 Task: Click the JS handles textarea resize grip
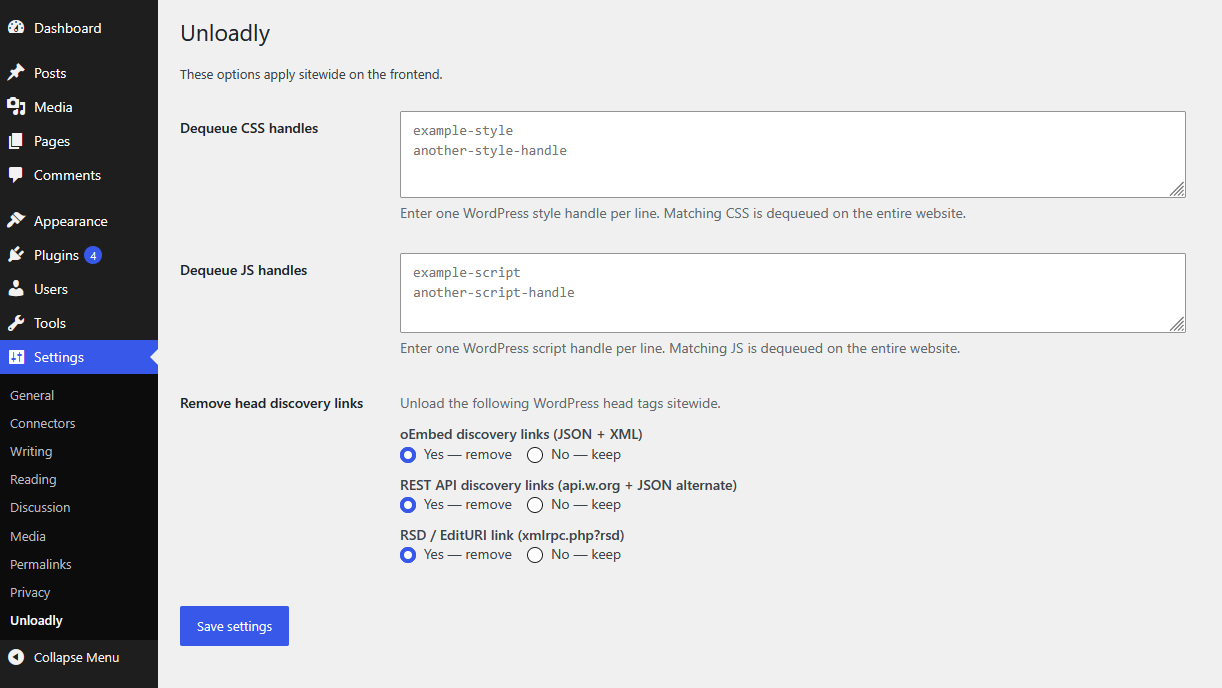(x=1178, y=325)
